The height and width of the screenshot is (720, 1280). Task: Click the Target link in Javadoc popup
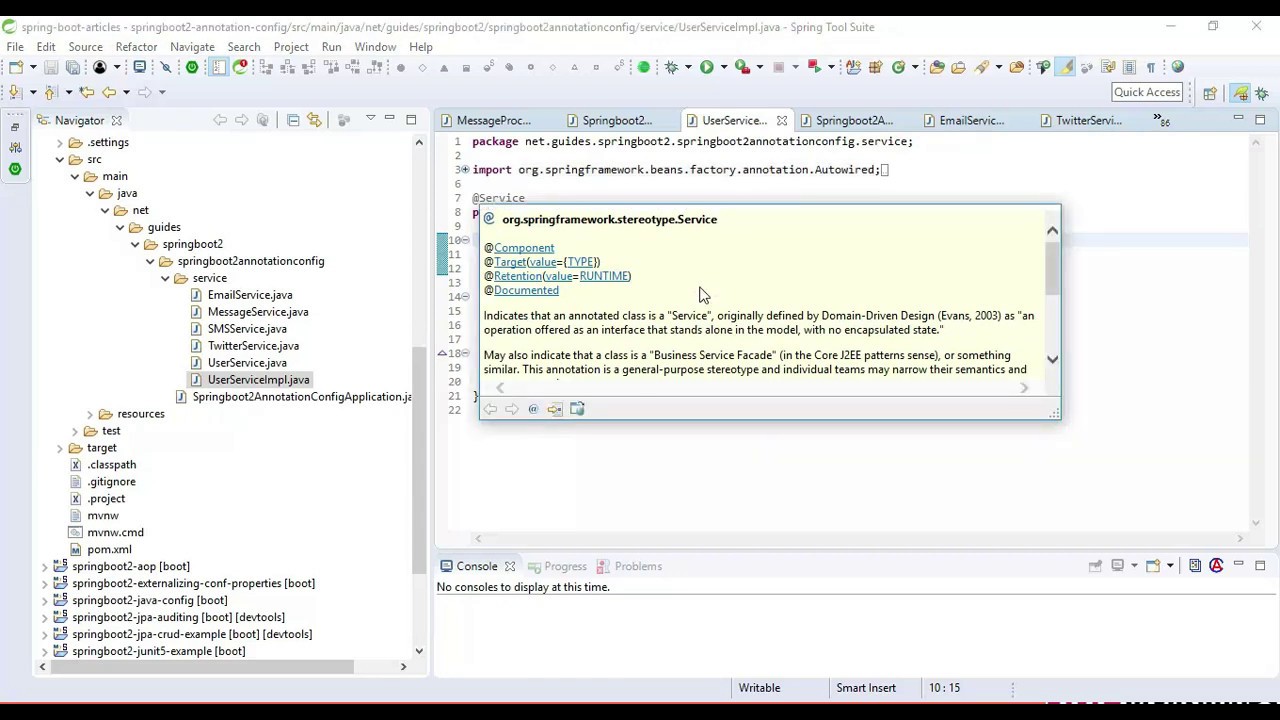[509, 262]
